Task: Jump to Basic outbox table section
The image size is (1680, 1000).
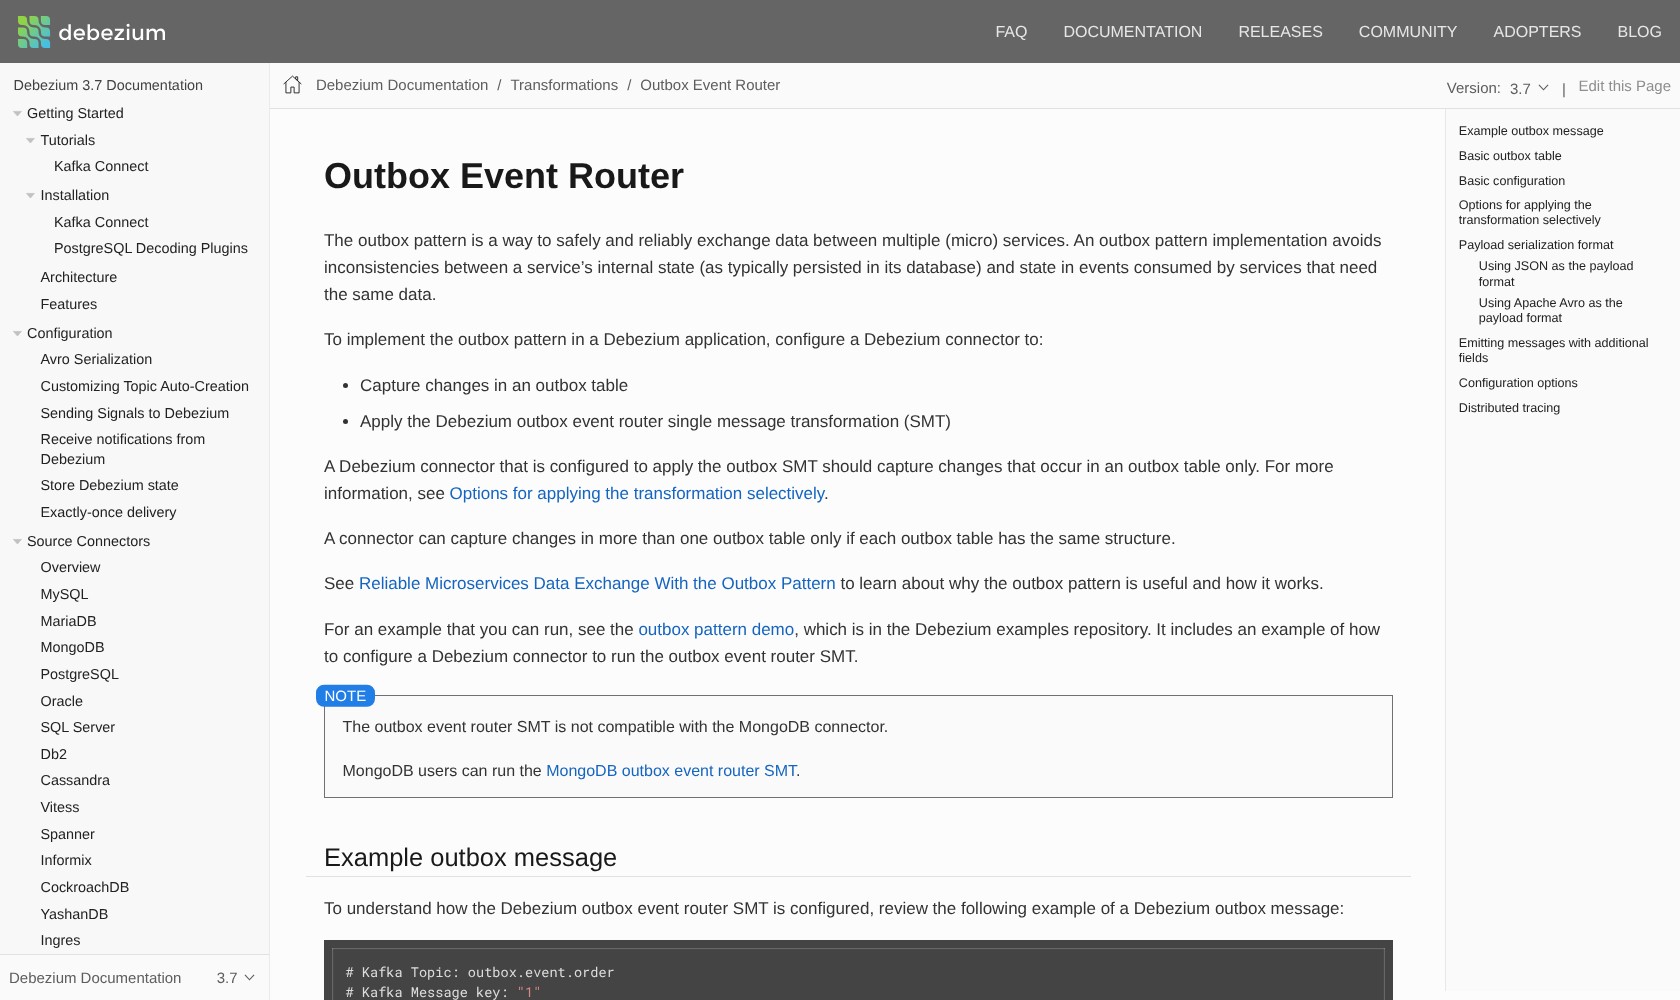Action: [1509, 156]
